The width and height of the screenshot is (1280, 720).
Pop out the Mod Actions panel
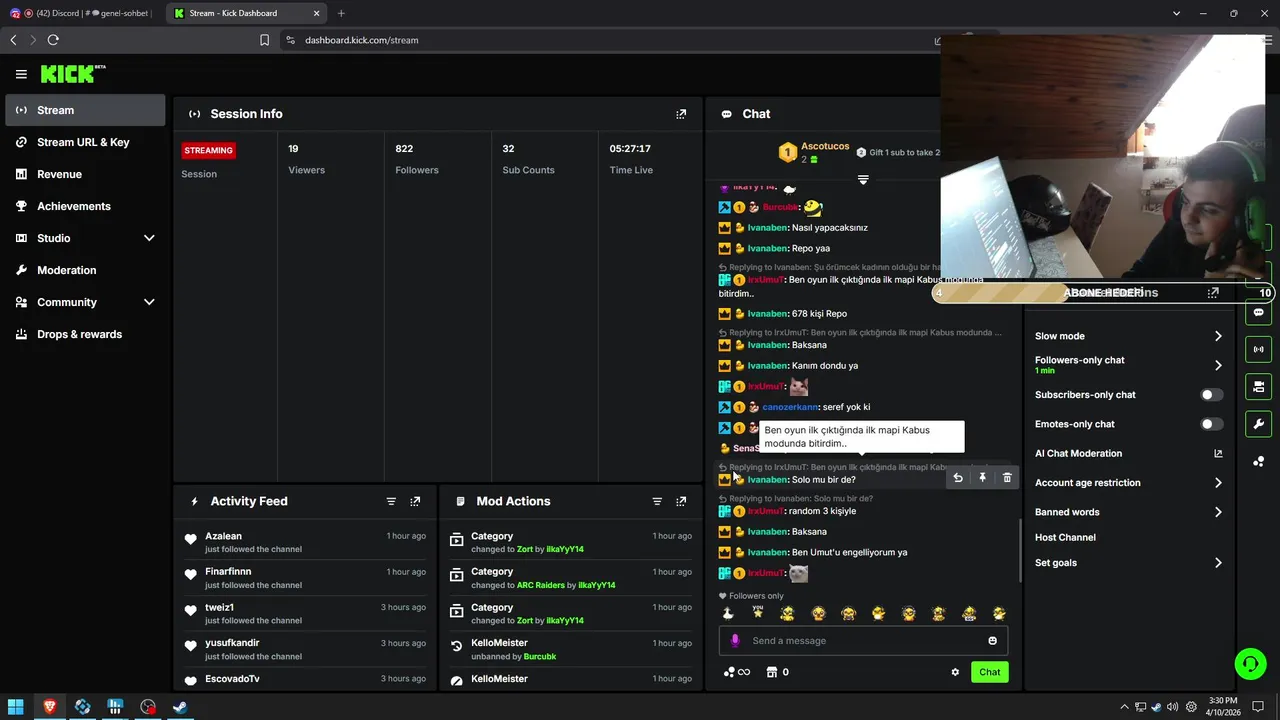[681, 501]
